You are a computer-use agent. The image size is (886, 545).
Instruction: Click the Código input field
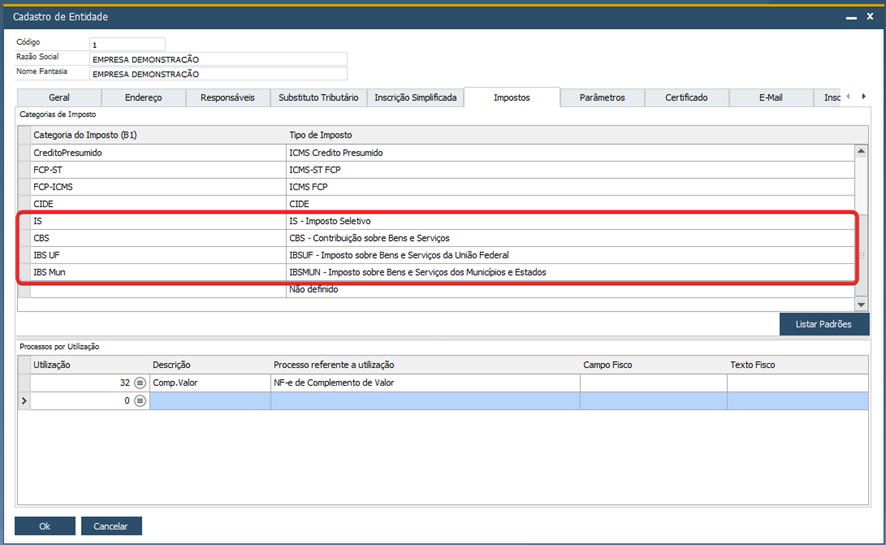tap(127, 45)
